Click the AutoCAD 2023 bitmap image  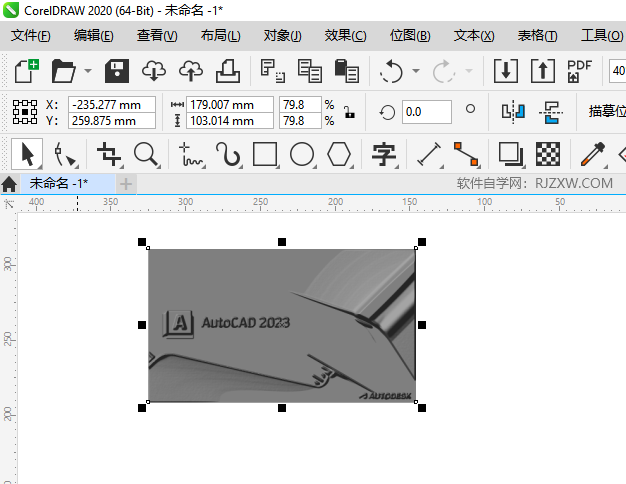pyautogui.click(x=282, y=325)
